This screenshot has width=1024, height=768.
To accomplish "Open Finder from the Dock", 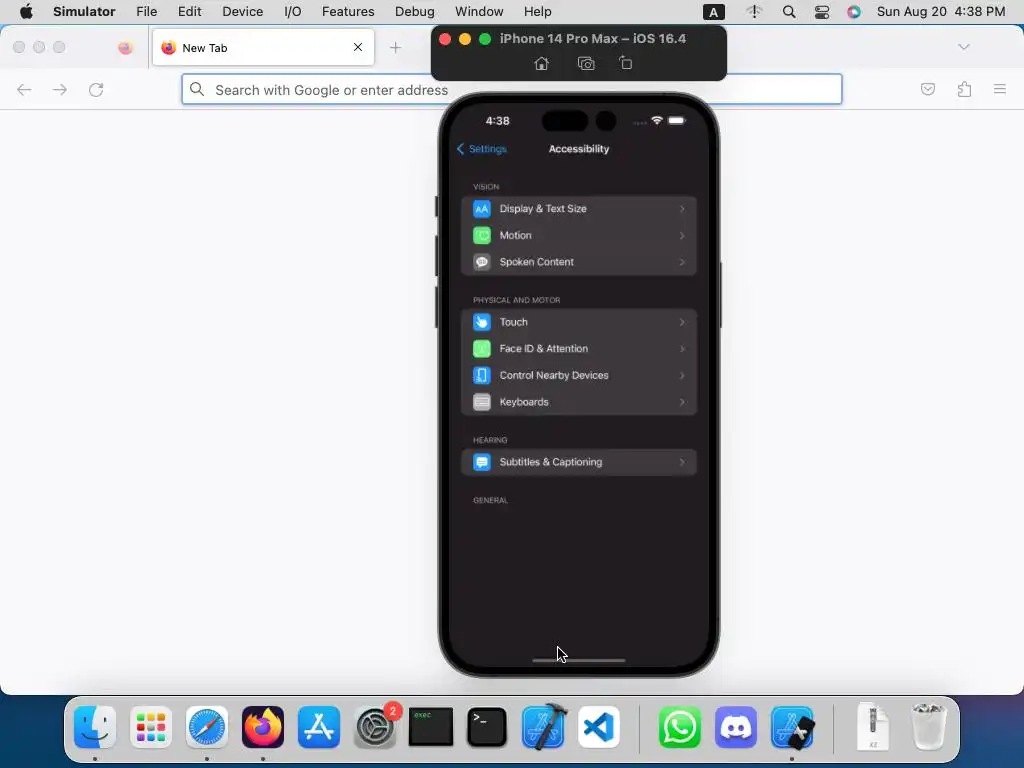I will tap(95, 727).
